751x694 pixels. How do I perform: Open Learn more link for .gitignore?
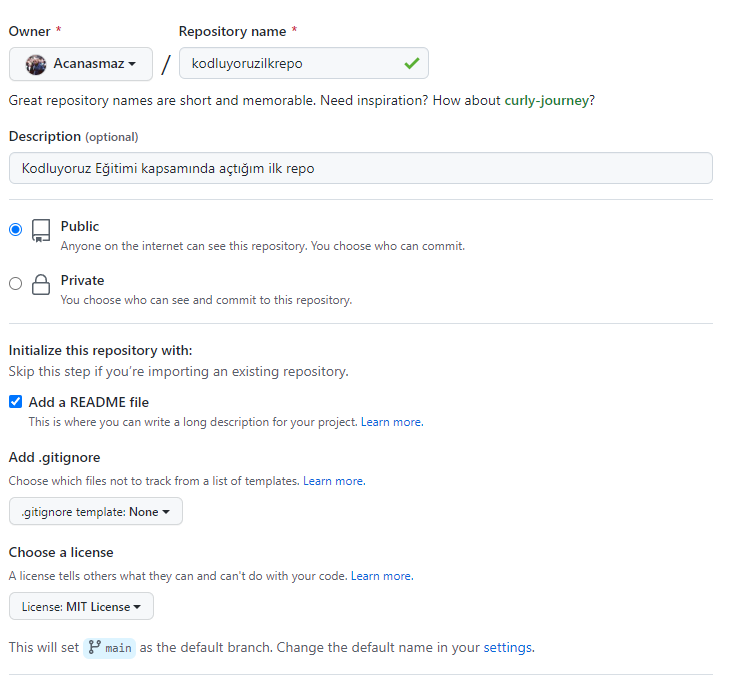click(334, 481)
